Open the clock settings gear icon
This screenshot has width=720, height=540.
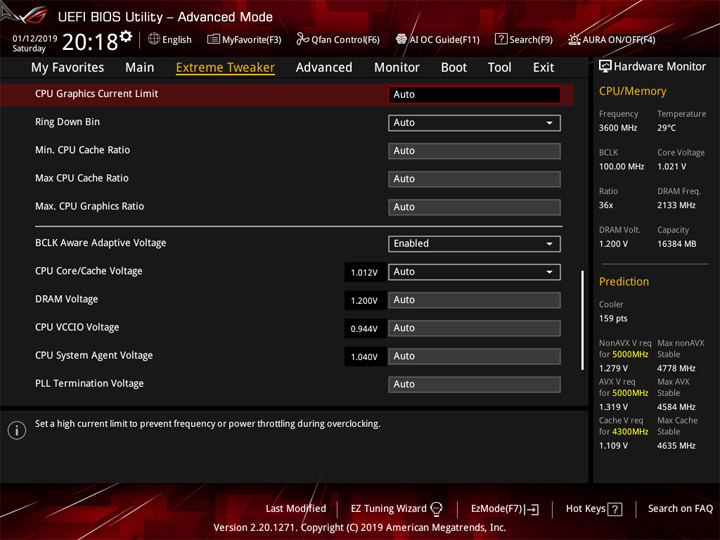[x=126, y=36]
